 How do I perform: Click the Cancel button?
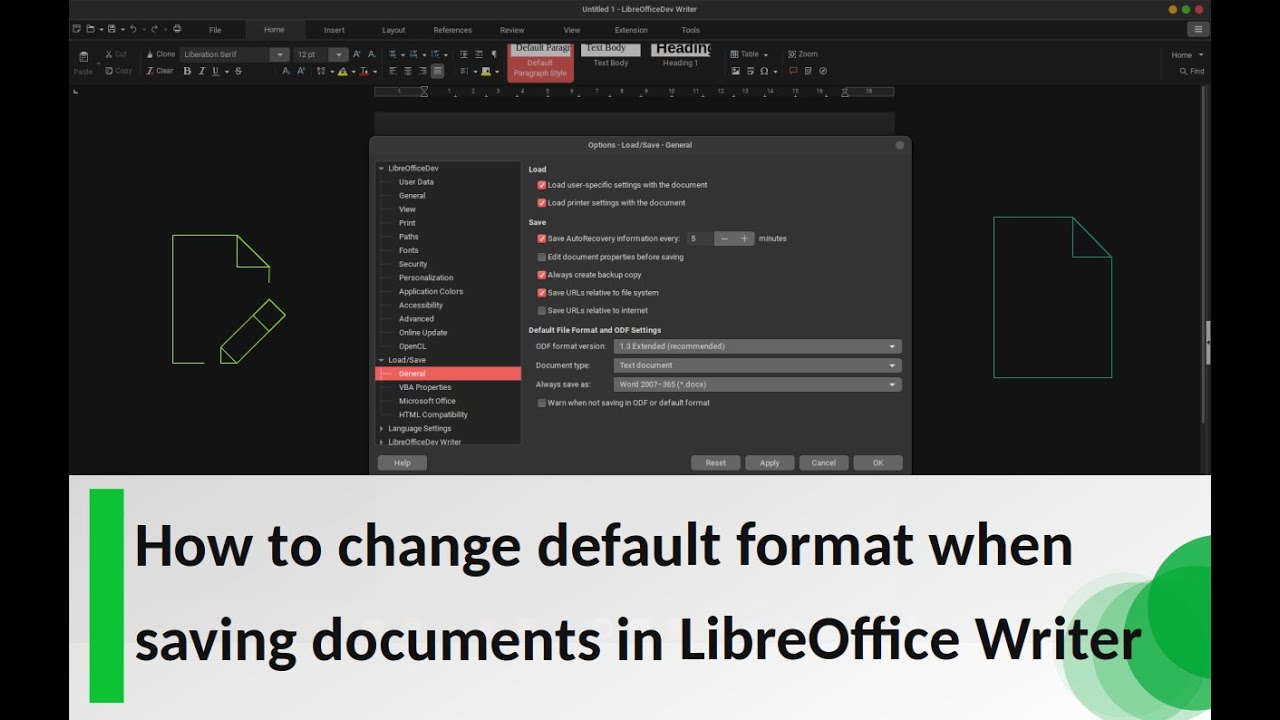coord(824,463)
